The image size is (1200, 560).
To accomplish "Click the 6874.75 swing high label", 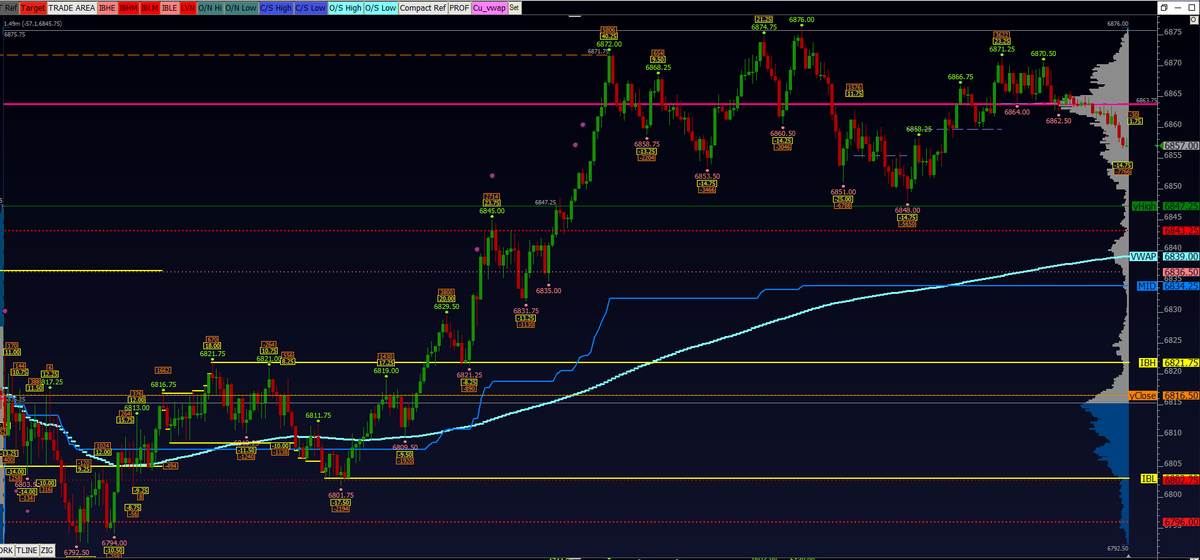I will click(764, 28).
